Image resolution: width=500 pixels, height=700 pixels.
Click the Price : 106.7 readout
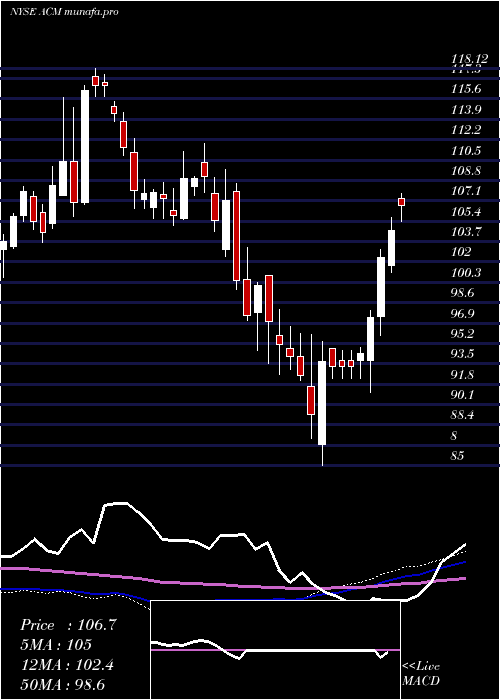(68, 625)
